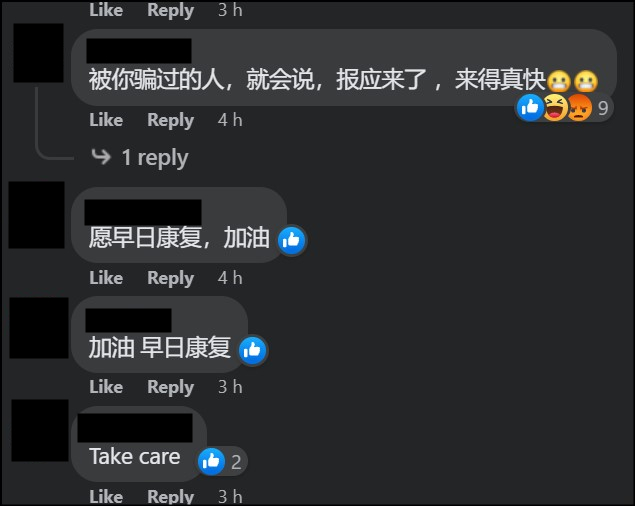Open reaction count 9 on 报应来了 comment
The width and height of the screenshot is (635, 506).
pyautogui.click(x=603, y=108)
